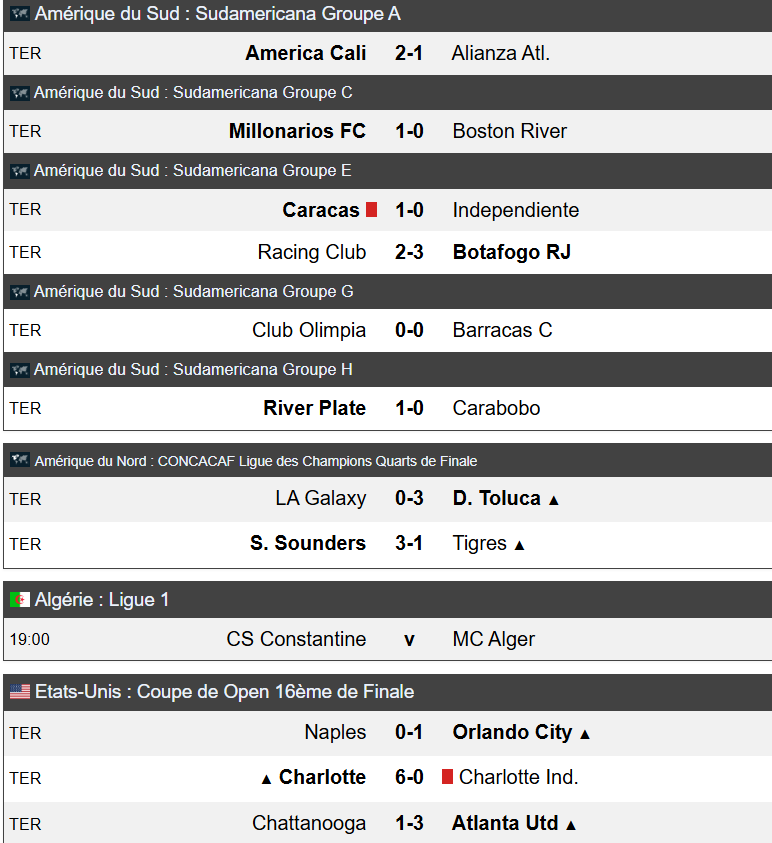The width and height of the screenshot is (772, 843).
Task: Click the qualified arrow next to D. Toluca
Action: (554, 500)
